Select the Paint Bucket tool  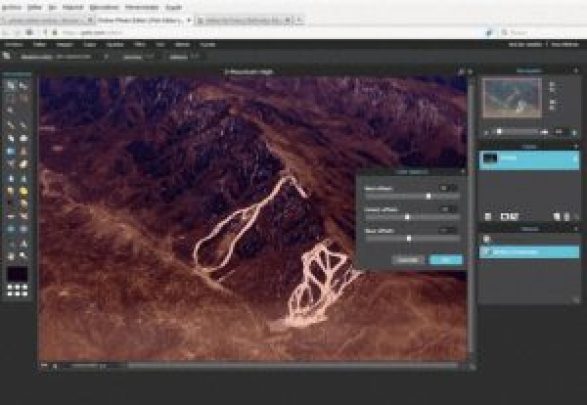pyautogui.click(x=24, y=138)
